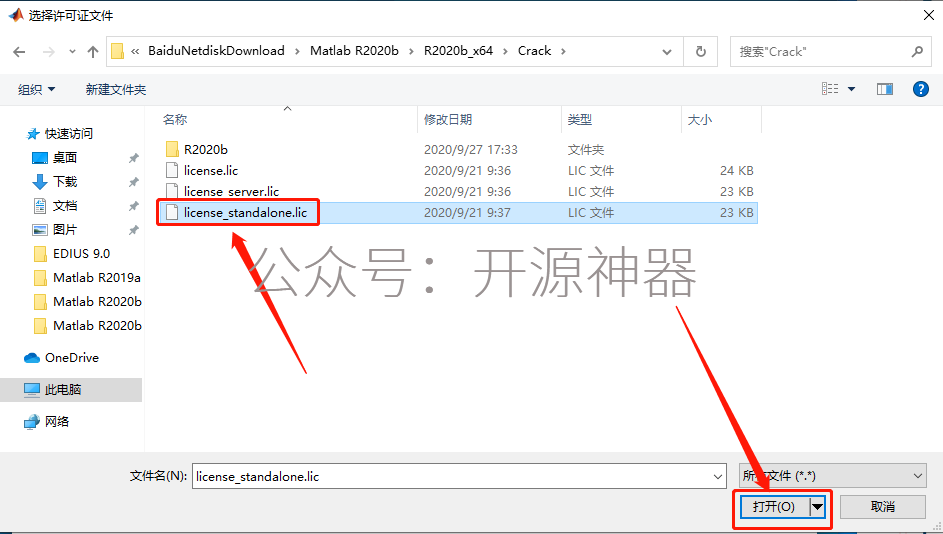Click Matlab R2020b in the address path

pos(354,51)
